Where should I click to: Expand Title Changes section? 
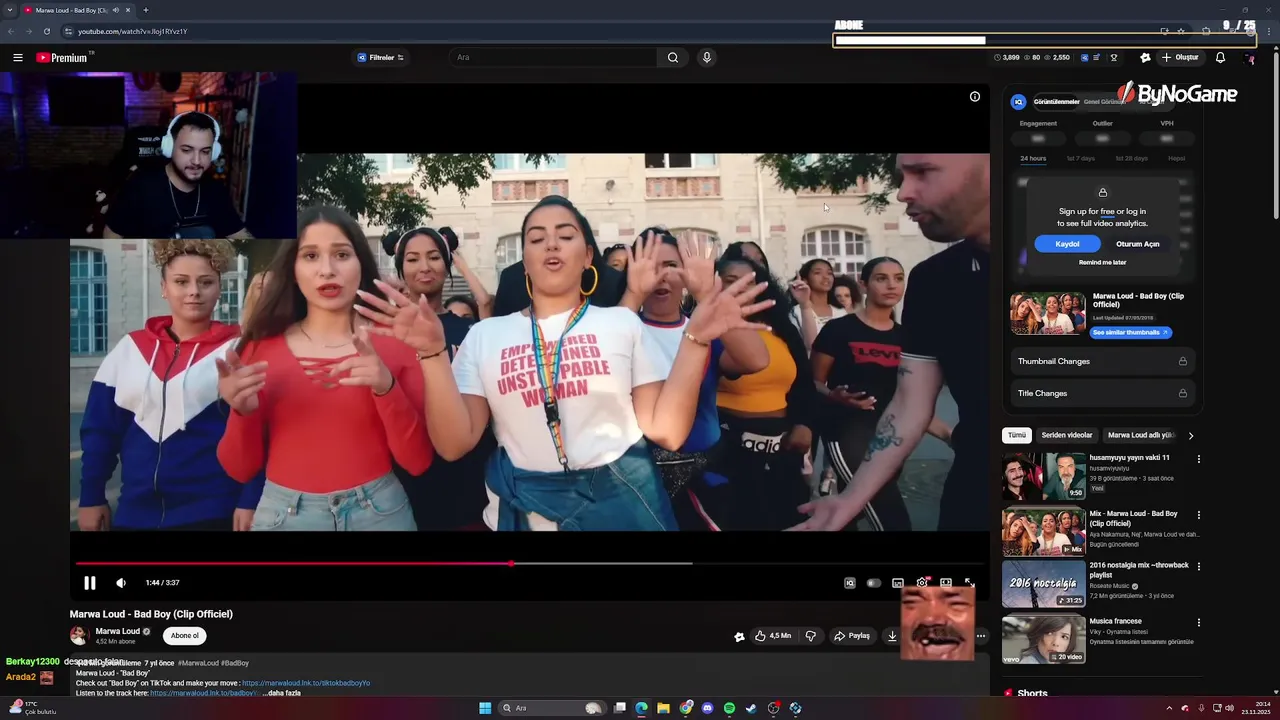pyautogui.click(x=1102, y=393)
